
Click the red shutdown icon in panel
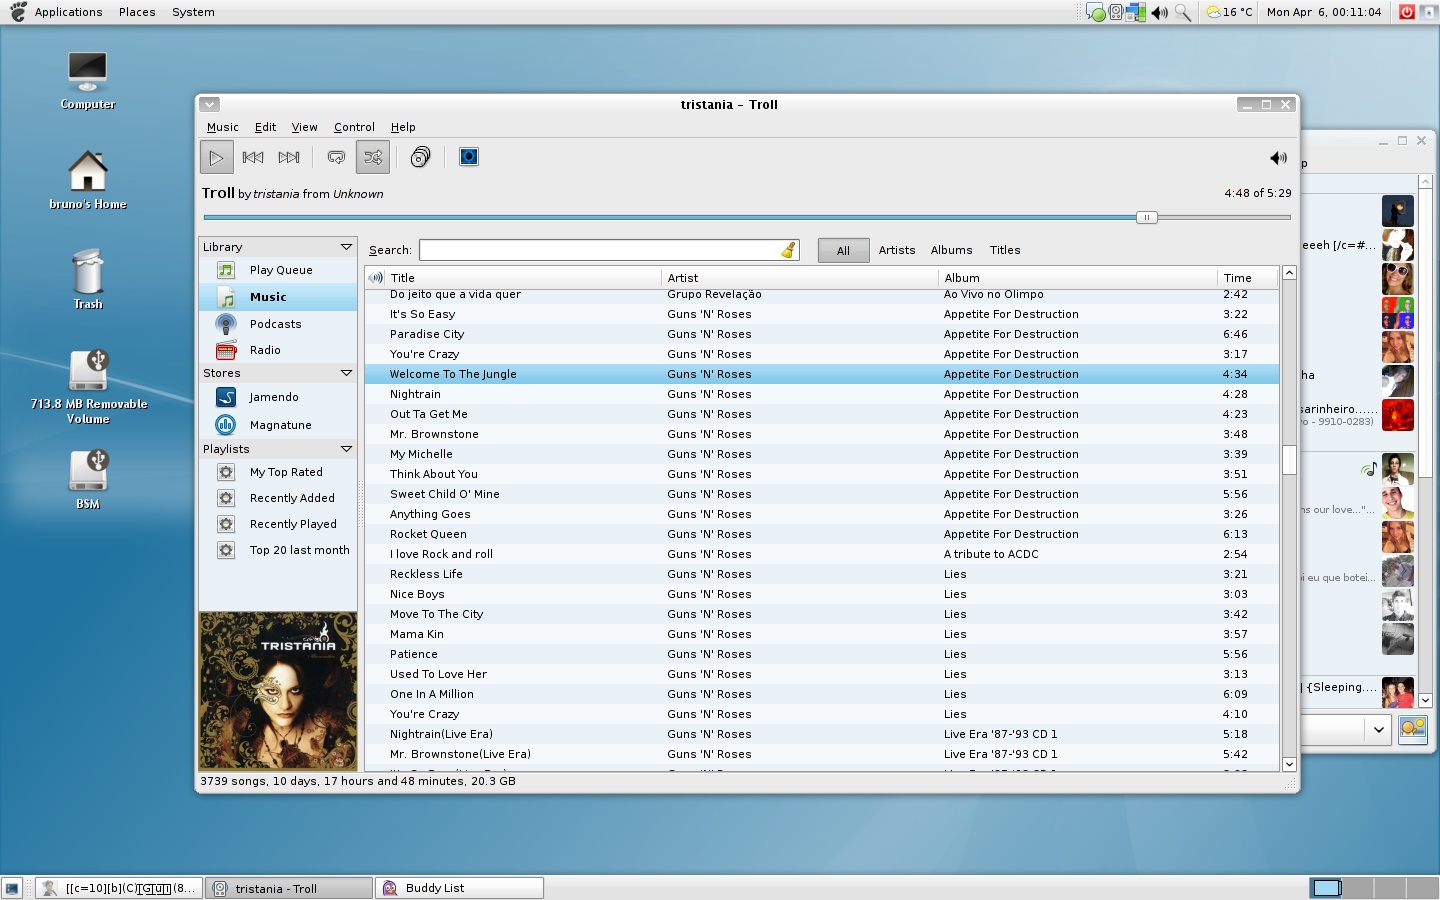click(x=1407, y=12)
